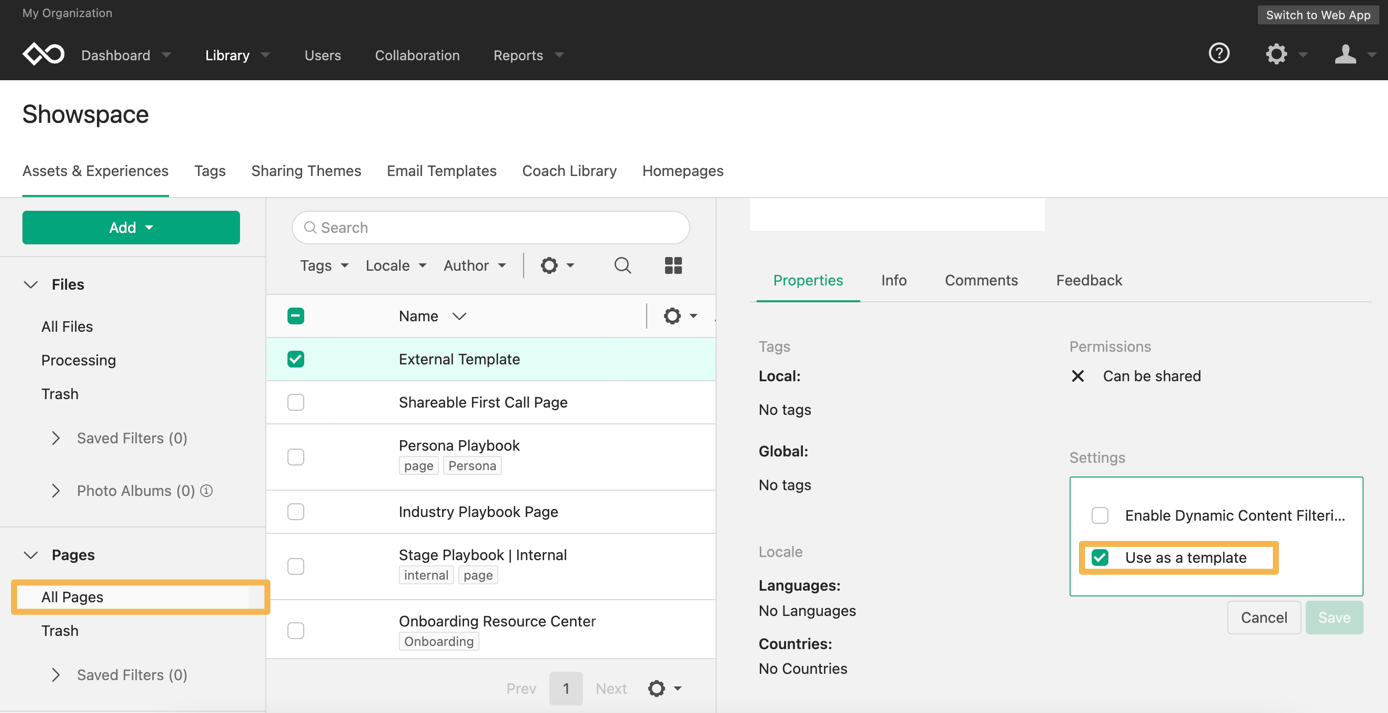Open column settings gear in Name header
This screenshot has width=1388, height=713.
[672, 316]
